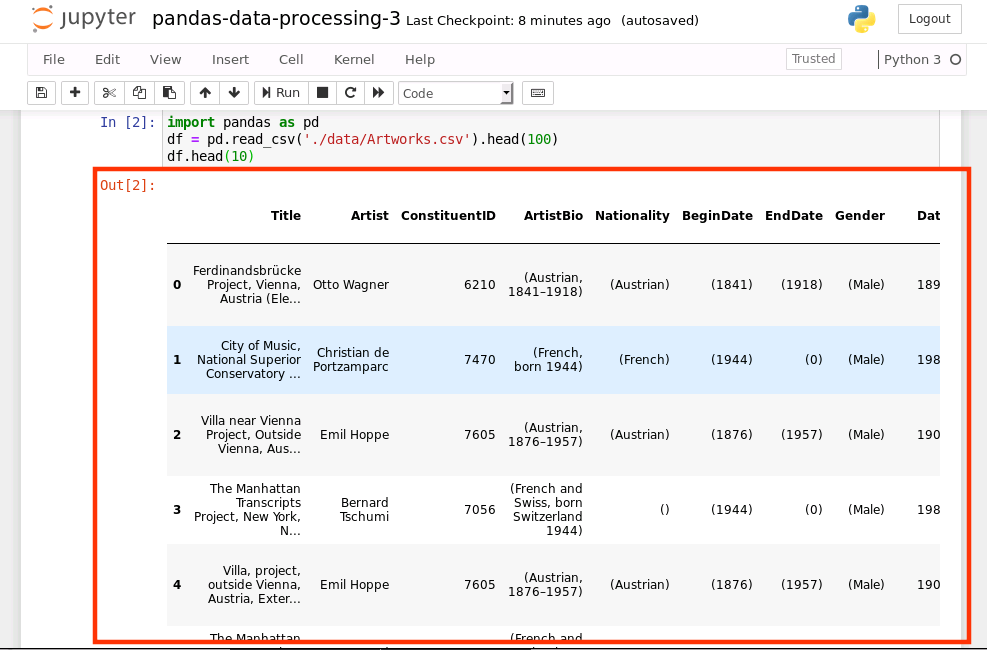Click ConstituentID value 7056

pyautogui.click(x=480, y=510)
